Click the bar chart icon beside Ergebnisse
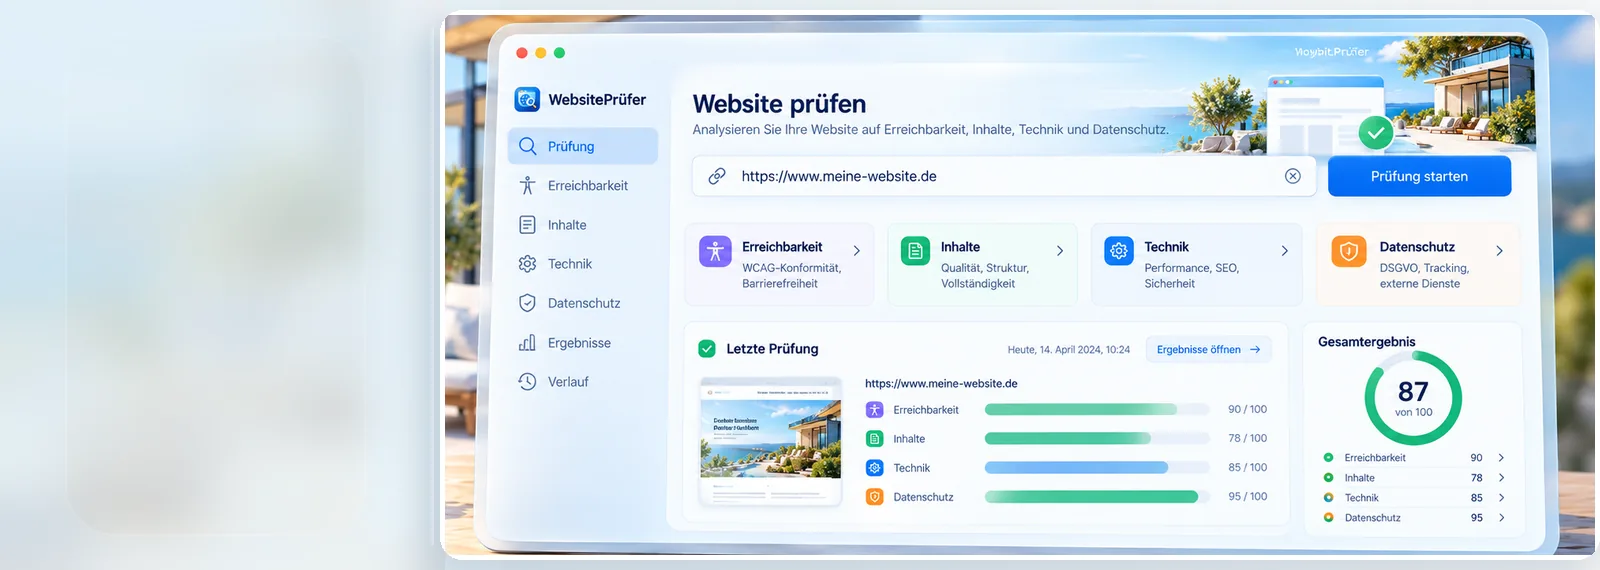This screenshot has height=570, width=1600. tap(528, 343)
